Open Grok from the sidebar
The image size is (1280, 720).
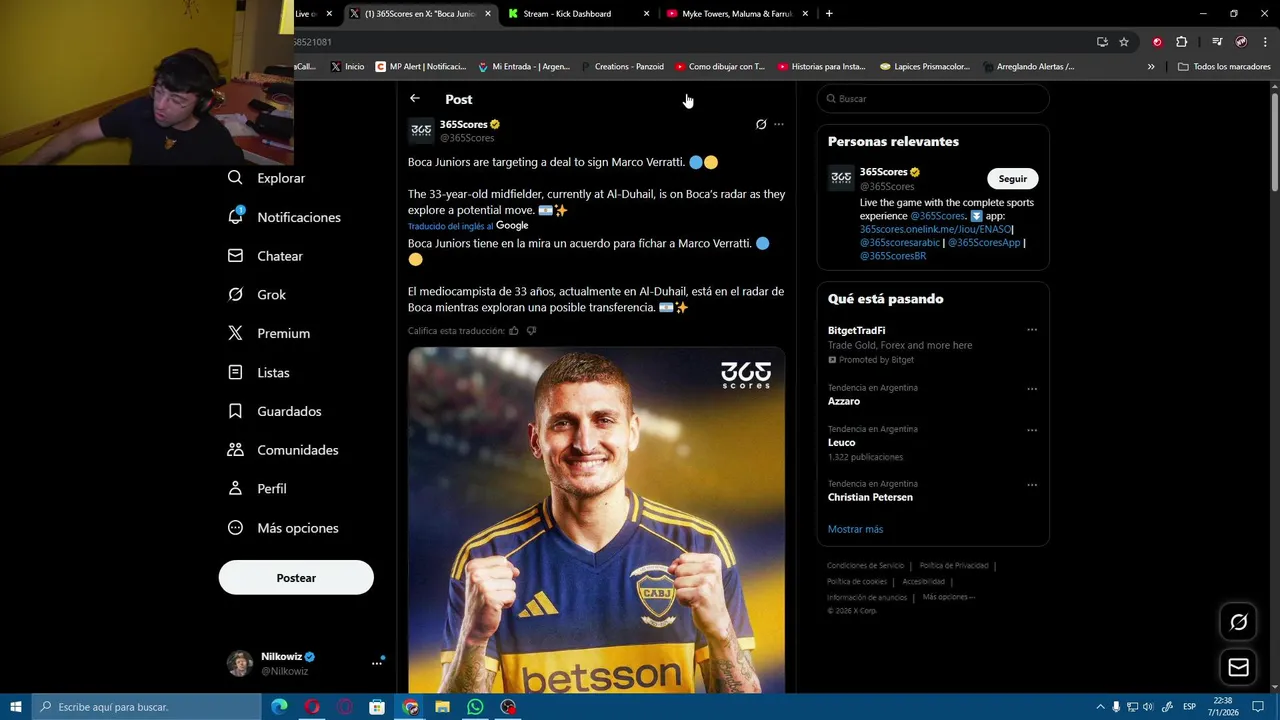(x=258, y=295)
